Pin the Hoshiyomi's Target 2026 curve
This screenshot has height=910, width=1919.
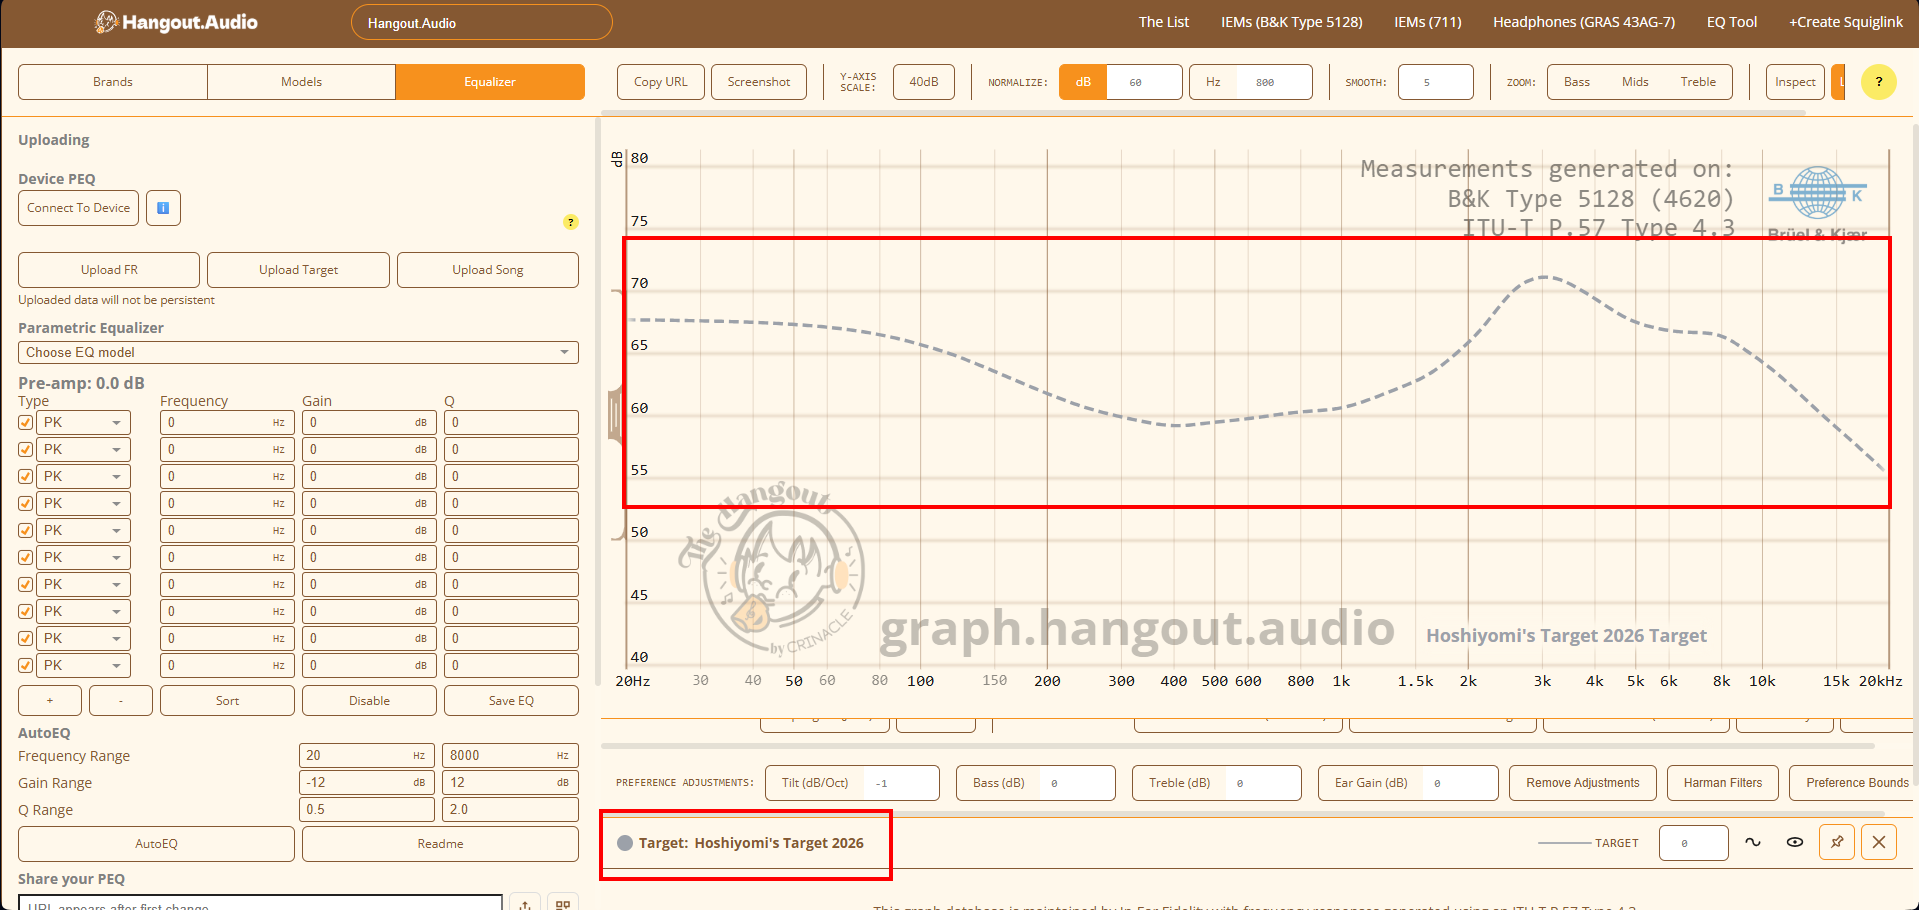click(1837, 842)
